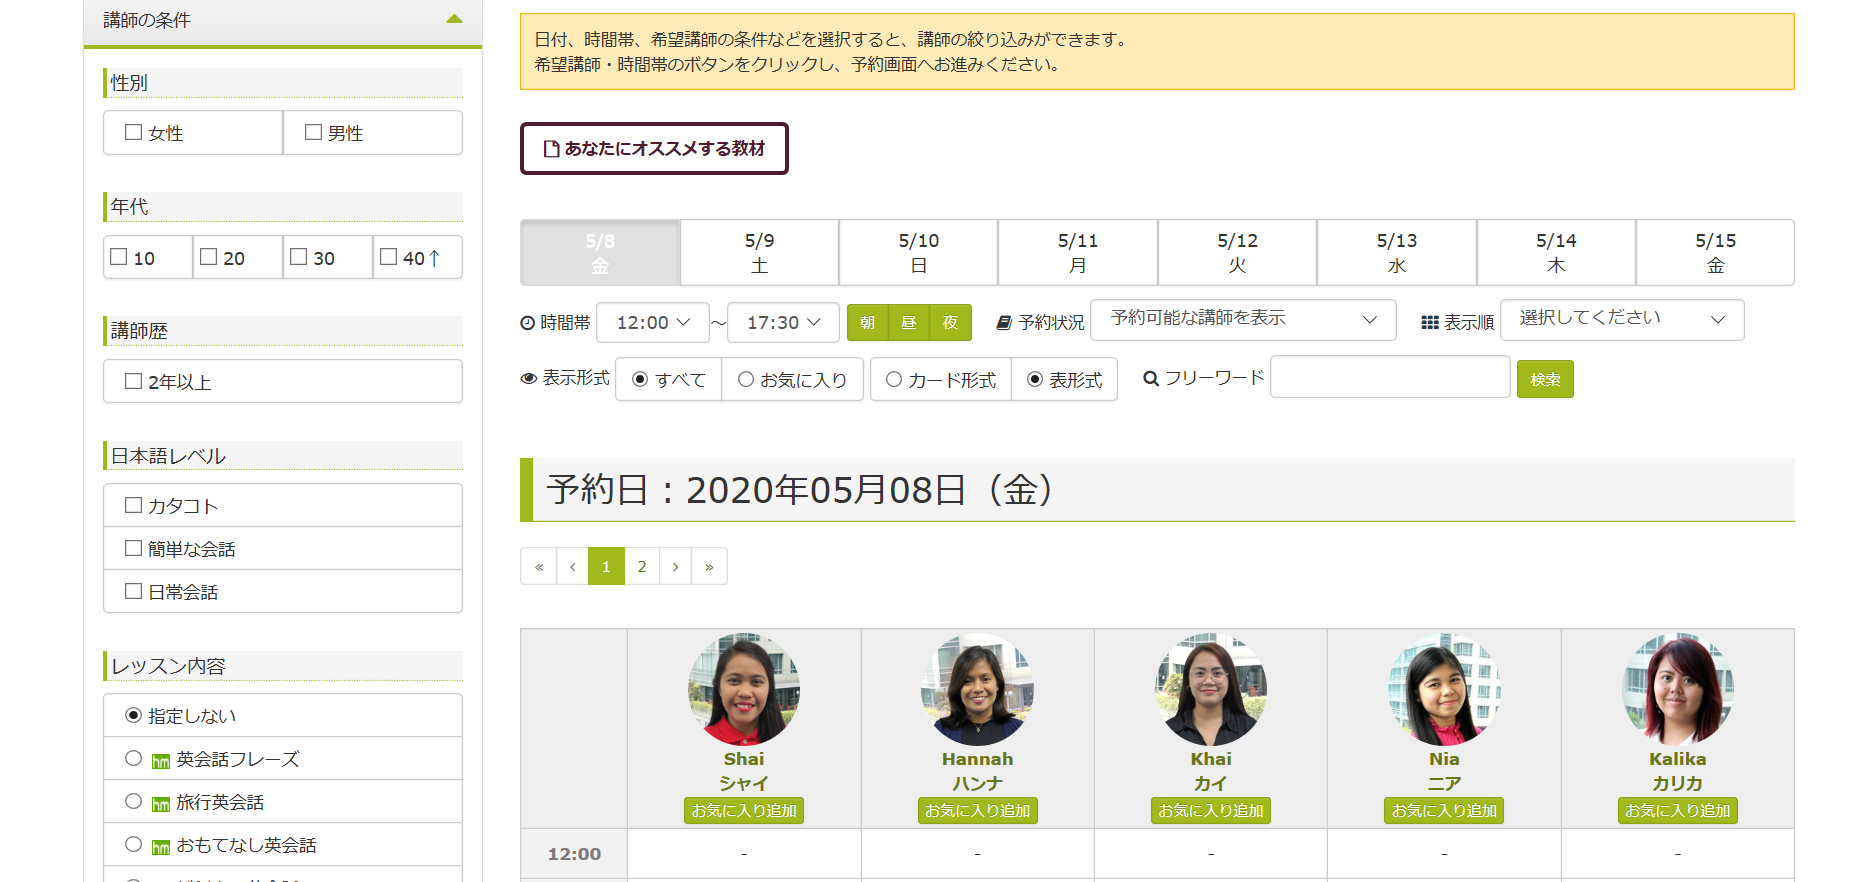Go to next page with › arrow

point(676,566)
